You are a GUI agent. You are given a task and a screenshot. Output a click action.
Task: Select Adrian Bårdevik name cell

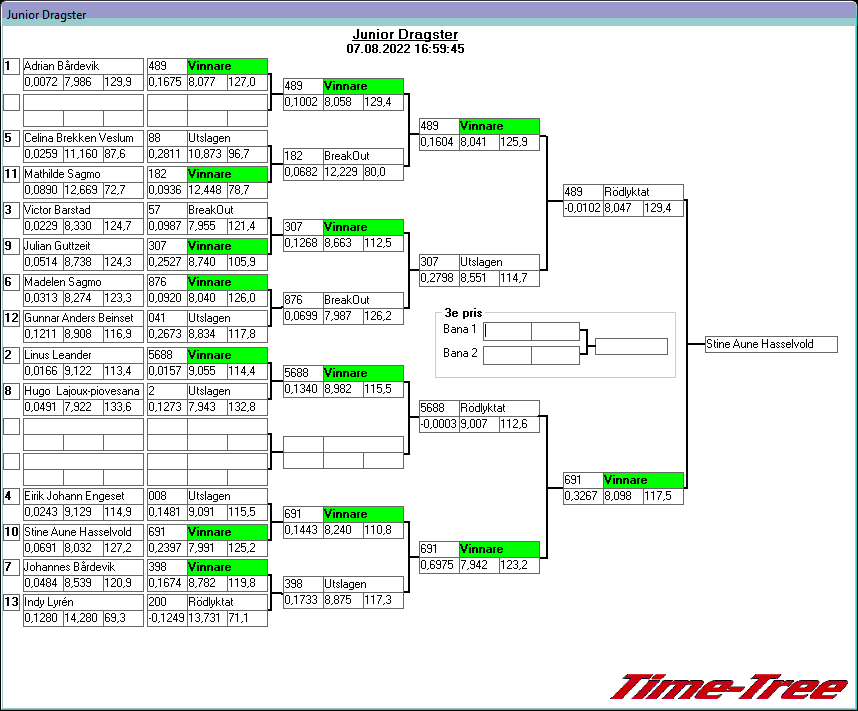coord(83,66)
